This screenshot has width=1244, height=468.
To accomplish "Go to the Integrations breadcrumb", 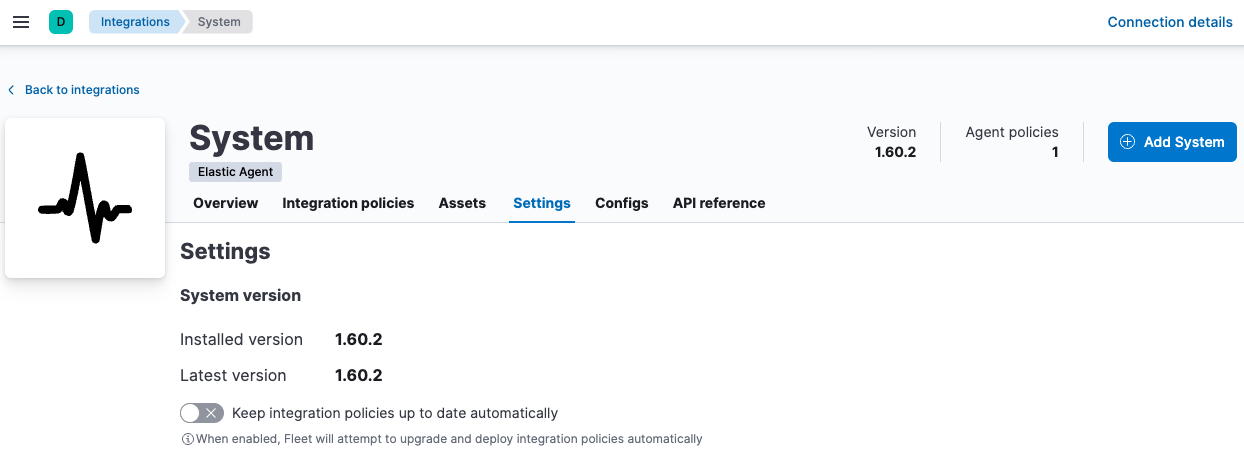I will [x=135, y=22].
